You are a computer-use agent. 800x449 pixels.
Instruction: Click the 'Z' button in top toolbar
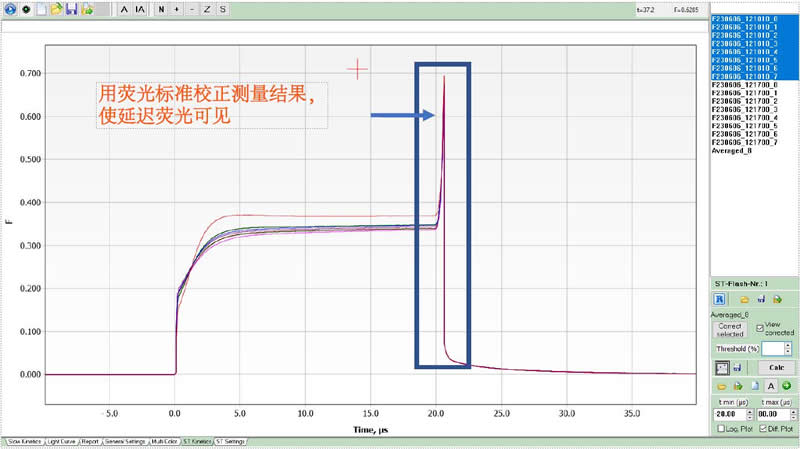pos(207,9)
